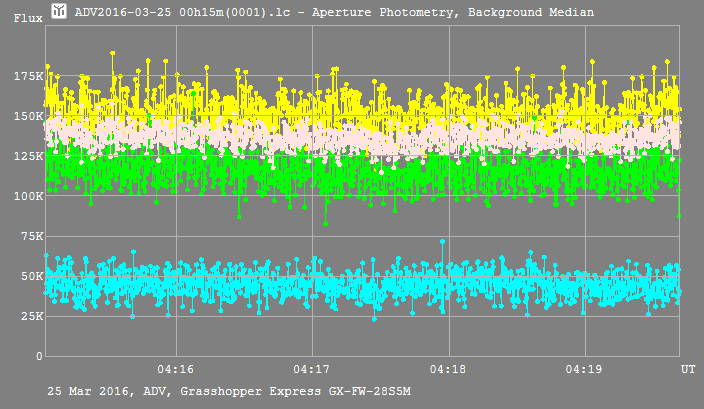704x409 pixels.
Task: Click the 04:19 time axis label
Action: coord(584,369)
